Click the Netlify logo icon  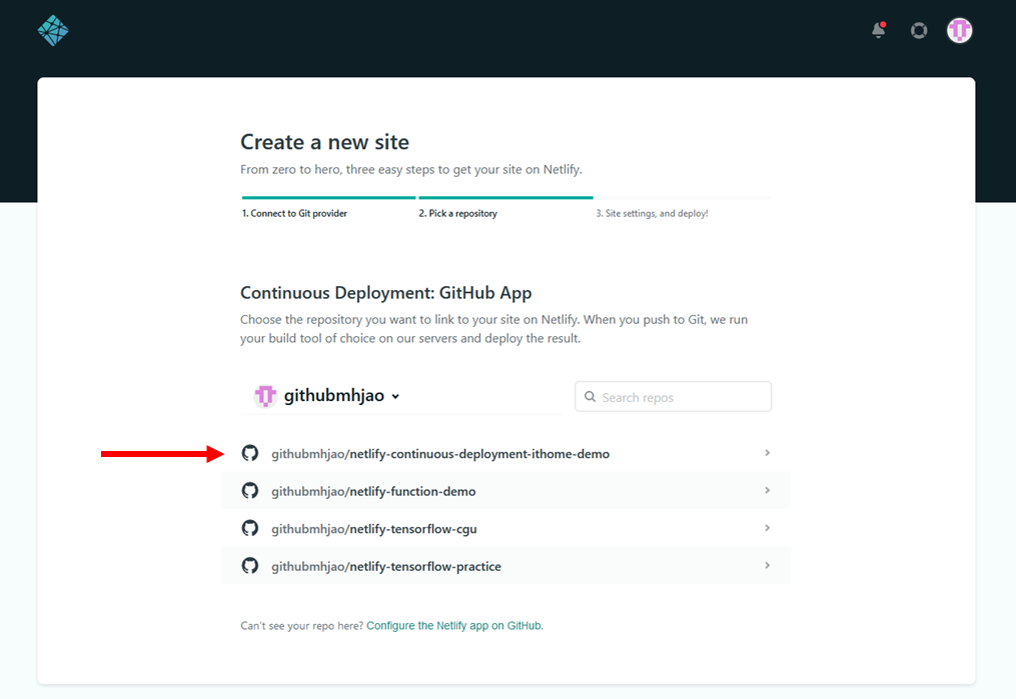click(x=53, y=30)
